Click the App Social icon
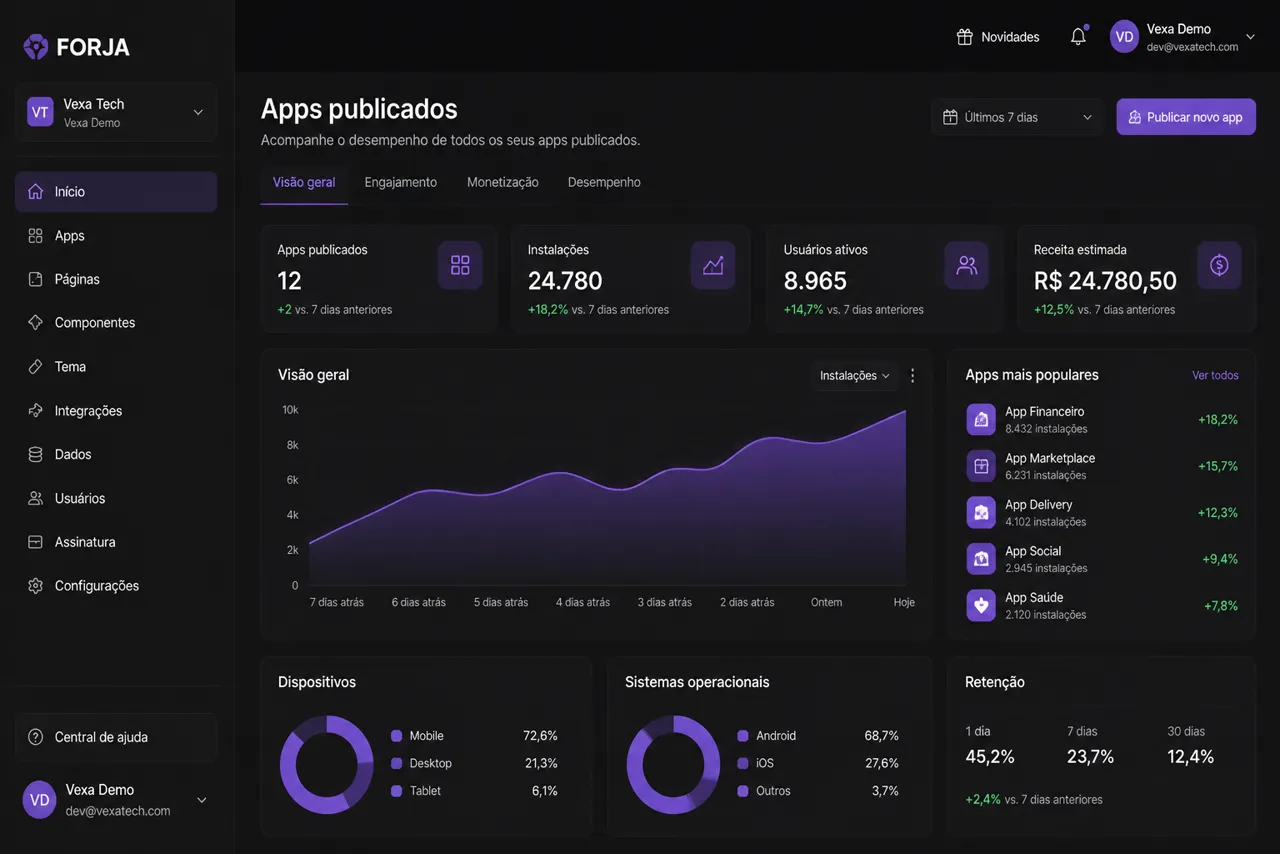Image resolution: width=1280 pixels, height=854 pixels. 981,559
